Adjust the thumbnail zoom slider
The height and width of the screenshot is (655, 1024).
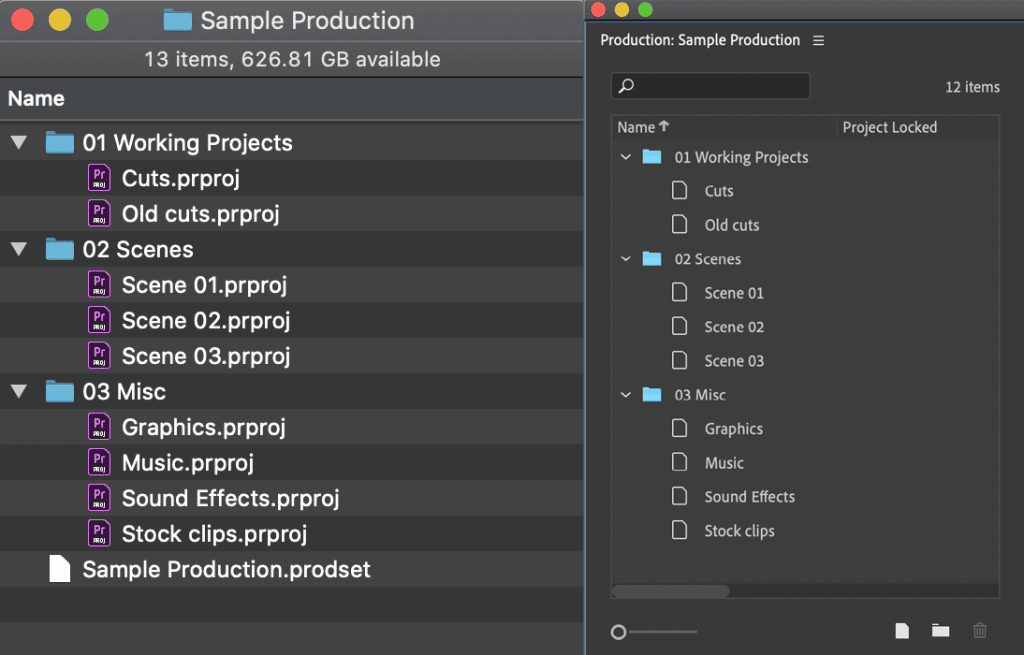pos(619,631)
